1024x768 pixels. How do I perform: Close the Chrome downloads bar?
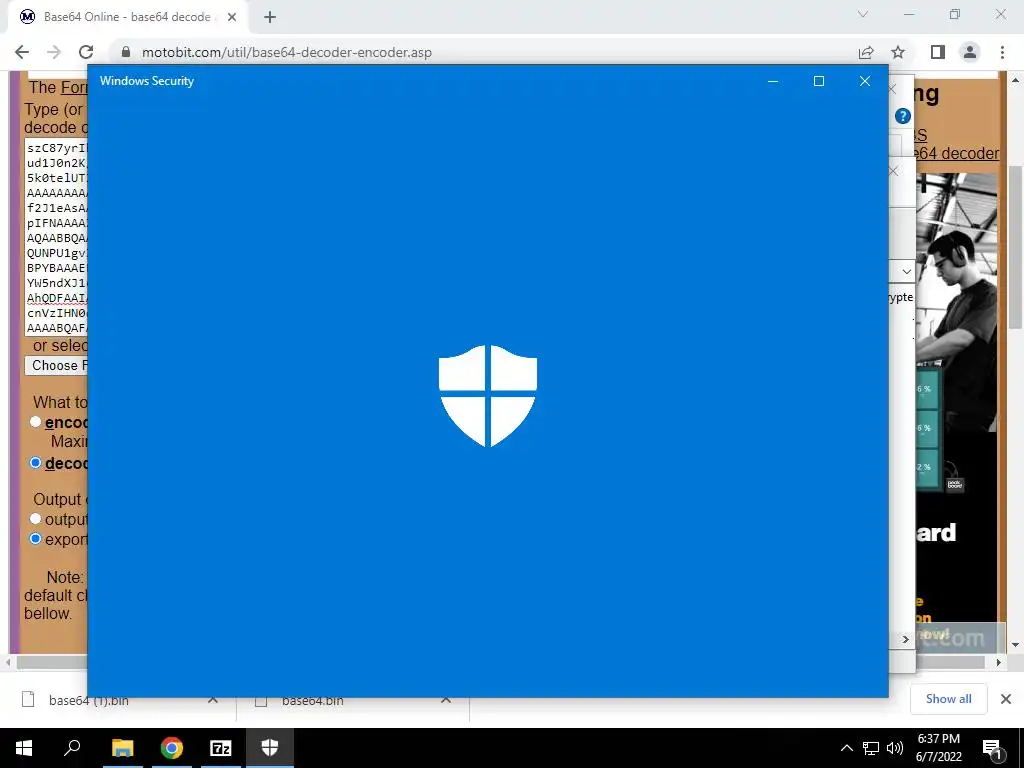[x=1006, y=699]
